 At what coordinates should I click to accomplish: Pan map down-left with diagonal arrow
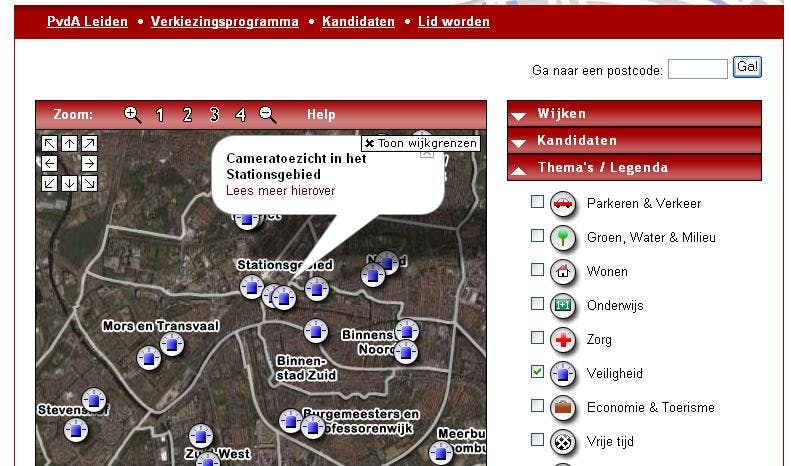pyautogui.click(x=49, y=183)
